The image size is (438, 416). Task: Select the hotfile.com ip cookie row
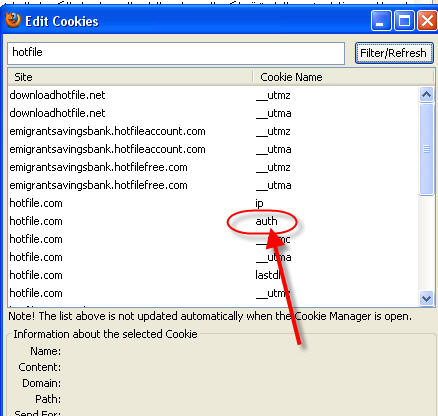coord(213,203)
